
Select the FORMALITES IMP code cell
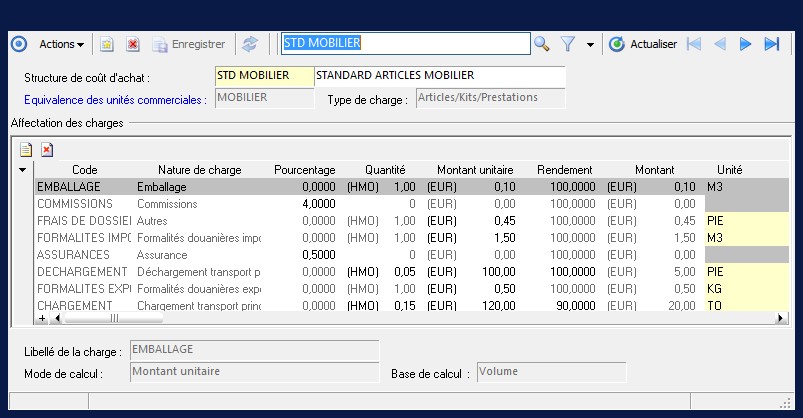coord(83,238)
